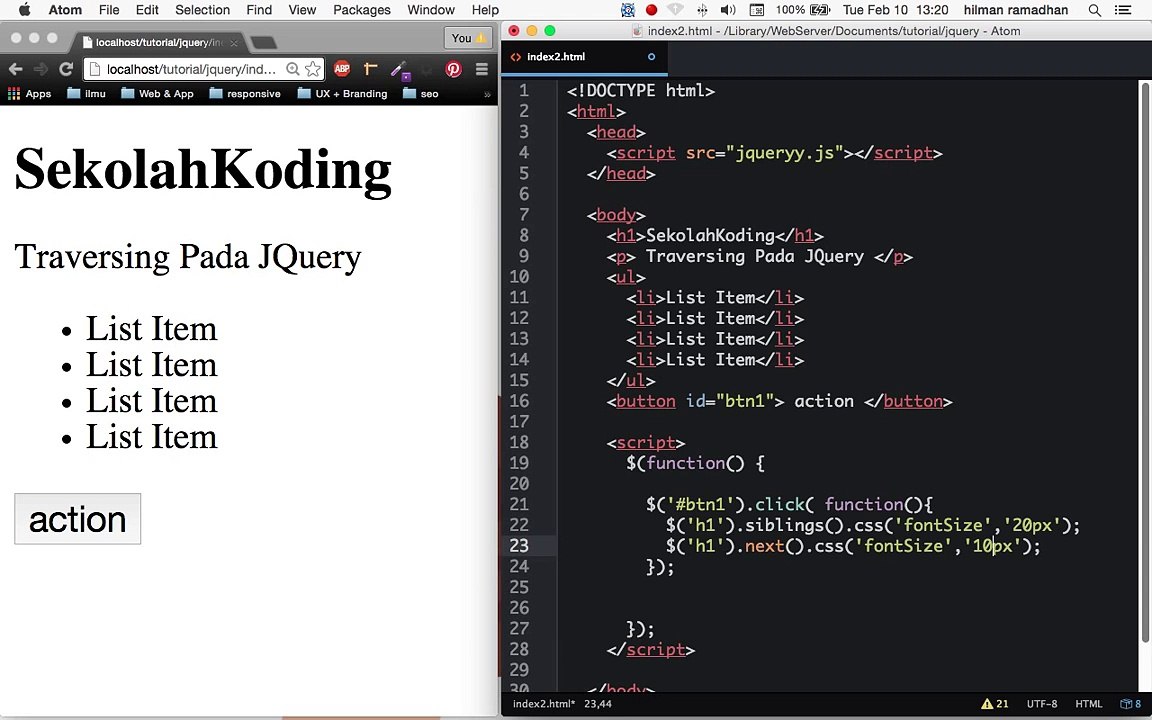Image resolution: width=1152 pixels, height=720 pixels.
Task: Click the Pinterest extension button
Action: 453,69
